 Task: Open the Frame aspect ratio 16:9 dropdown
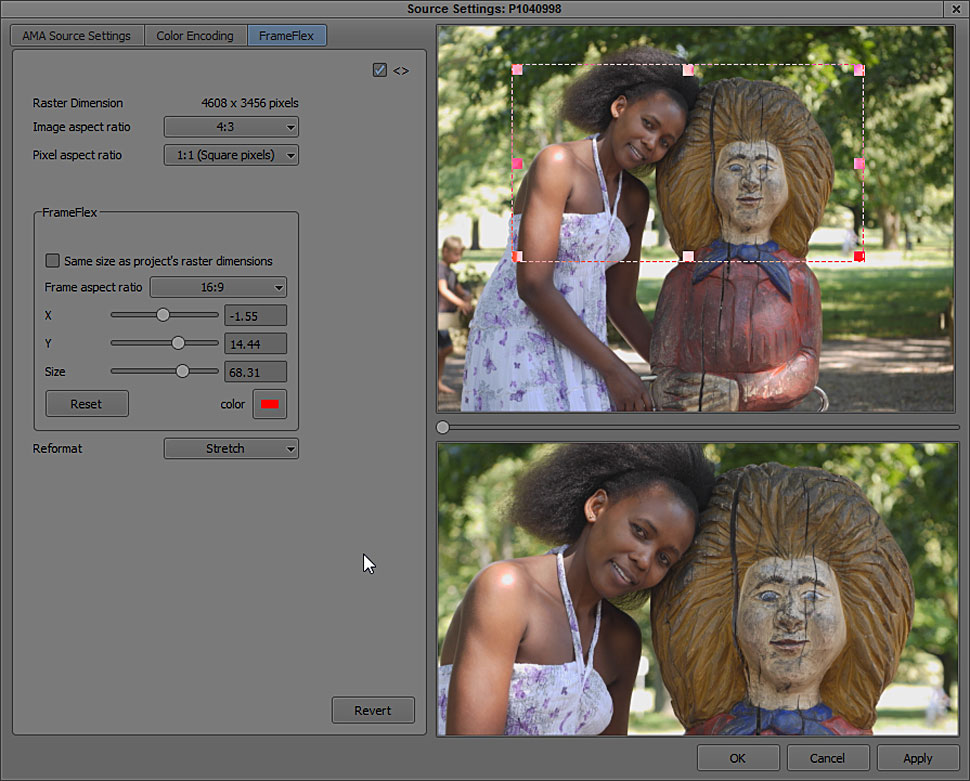(x=218, y=288)
